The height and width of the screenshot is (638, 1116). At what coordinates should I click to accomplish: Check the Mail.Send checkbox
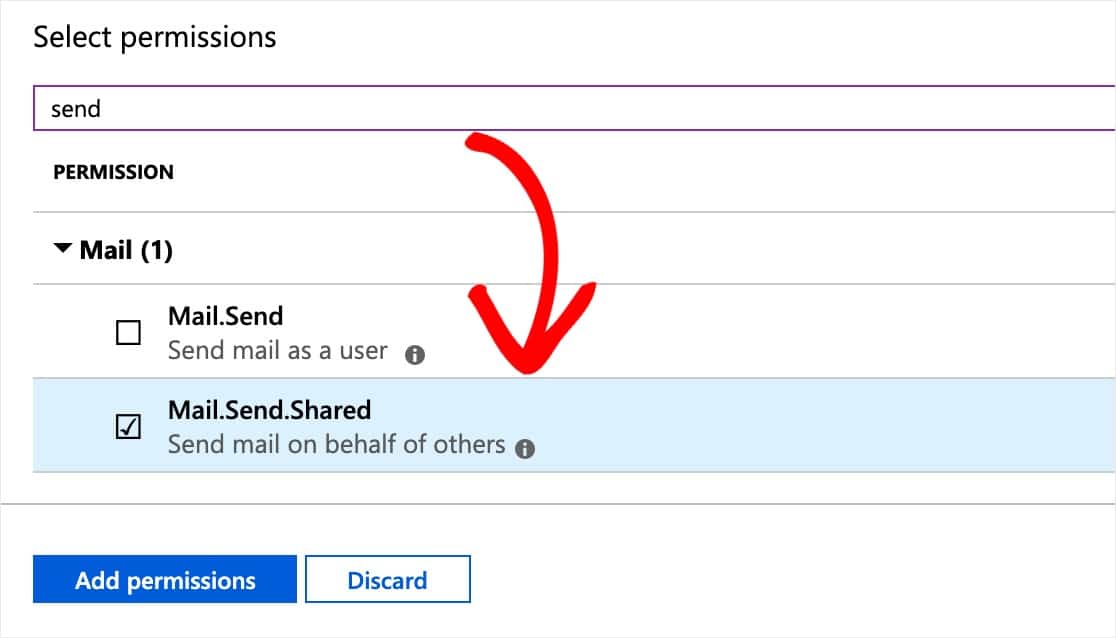pyautogui.click(x=128, y=333)
